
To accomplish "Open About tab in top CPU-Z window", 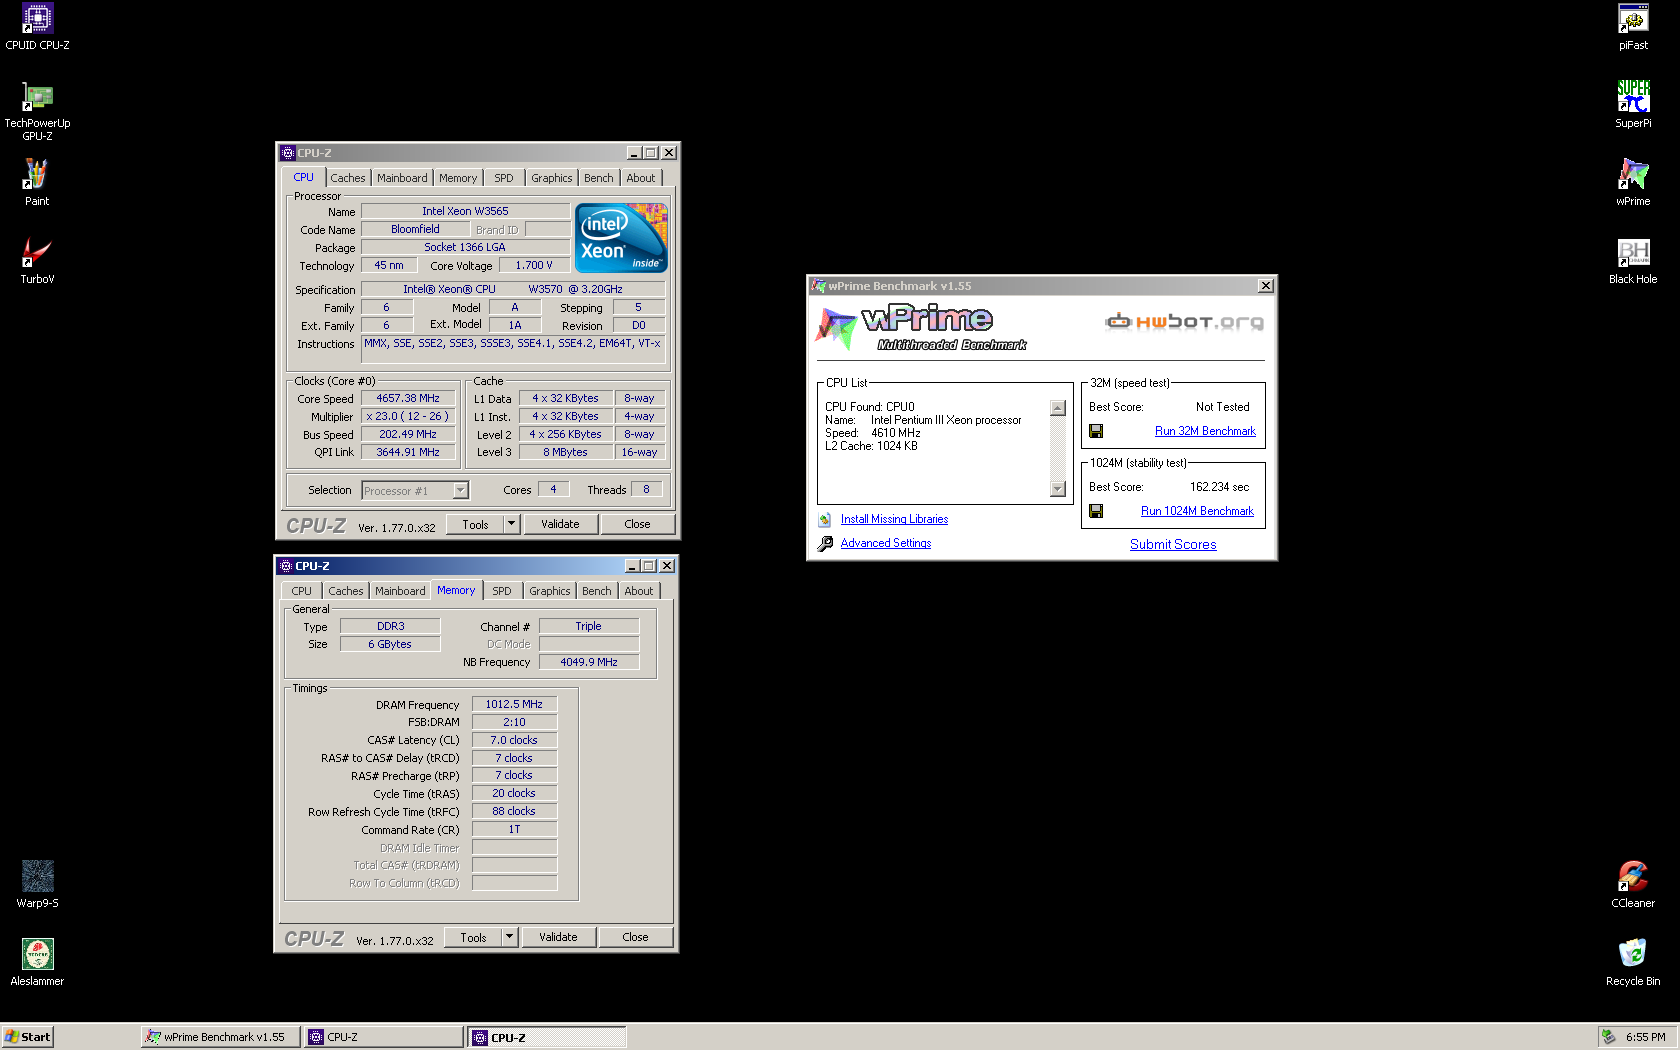I will coord(641,178).
